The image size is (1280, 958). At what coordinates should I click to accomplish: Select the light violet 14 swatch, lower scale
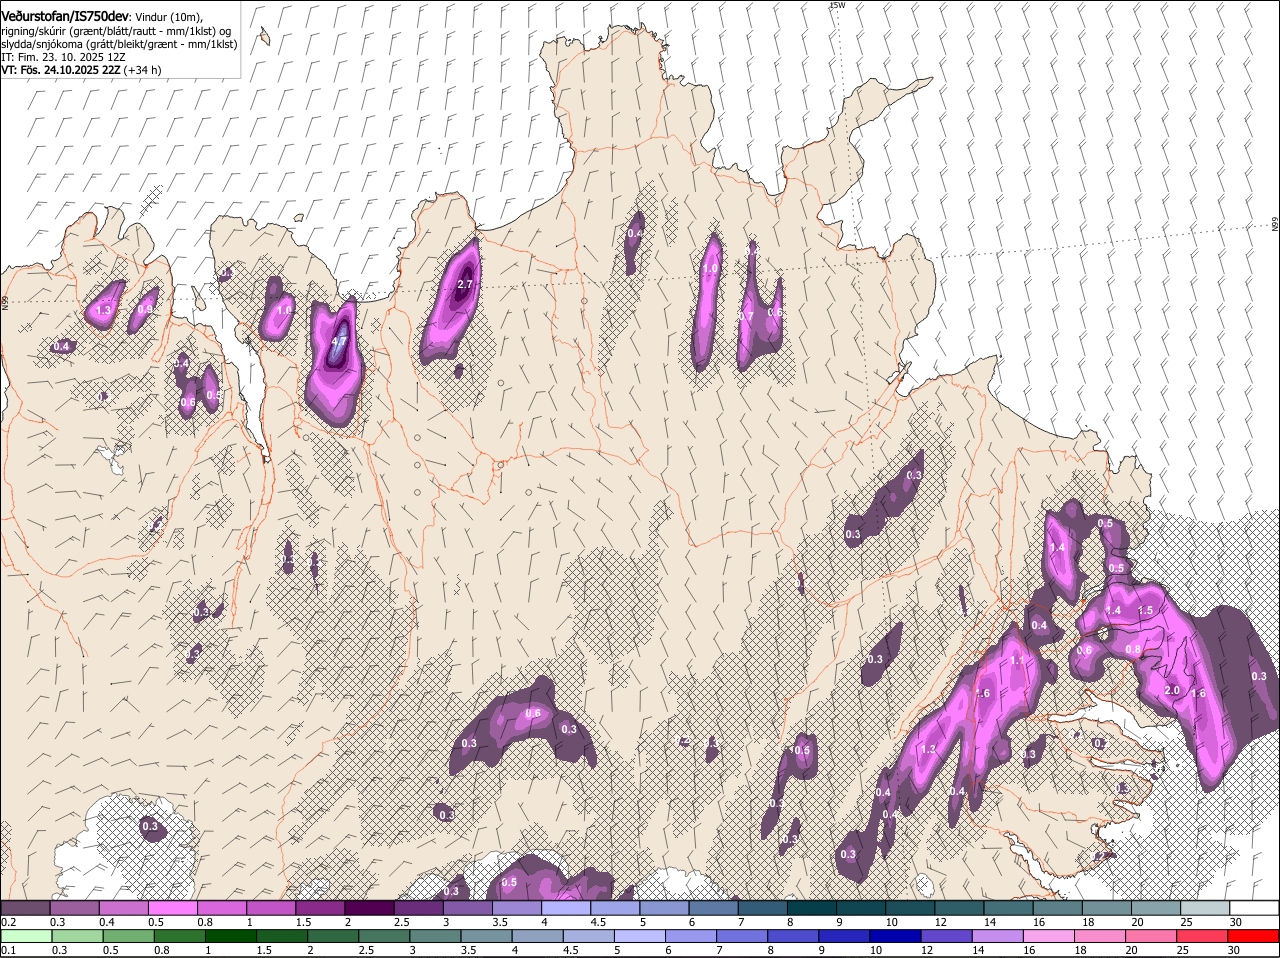[x=998, y=936]
